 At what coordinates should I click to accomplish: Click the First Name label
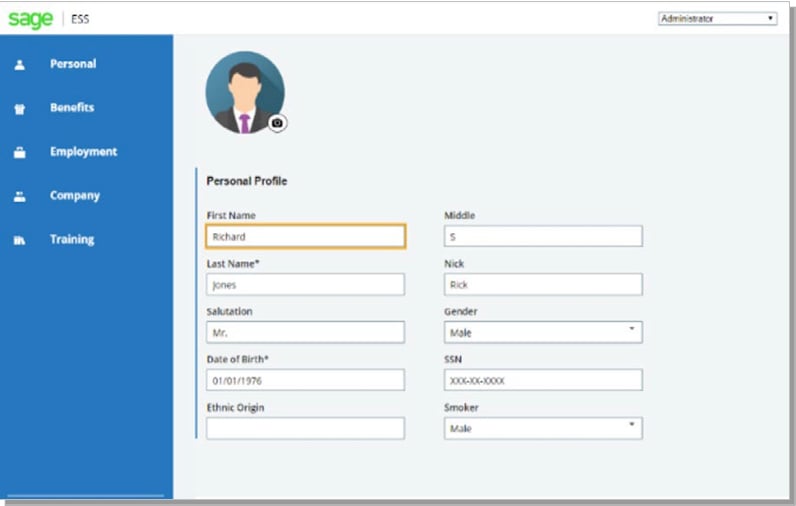[x=231, y=216]
